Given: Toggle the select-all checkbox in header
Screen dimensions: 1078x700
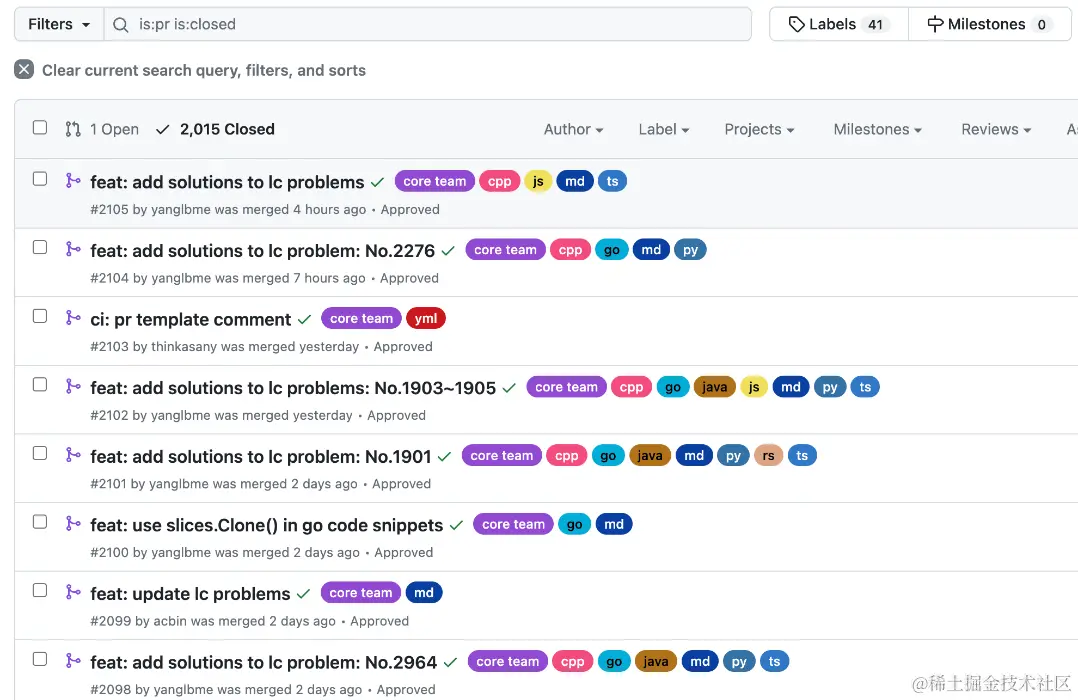Looking at the screenshot, I should (40, 127).
